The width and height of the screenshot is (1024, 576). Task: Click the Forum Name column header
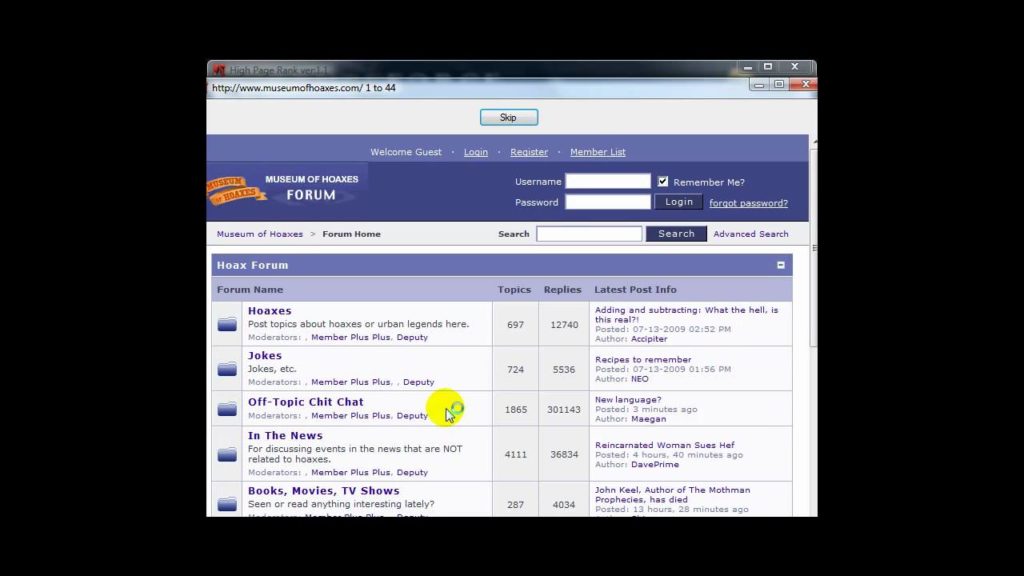click(x=250, y=289)
